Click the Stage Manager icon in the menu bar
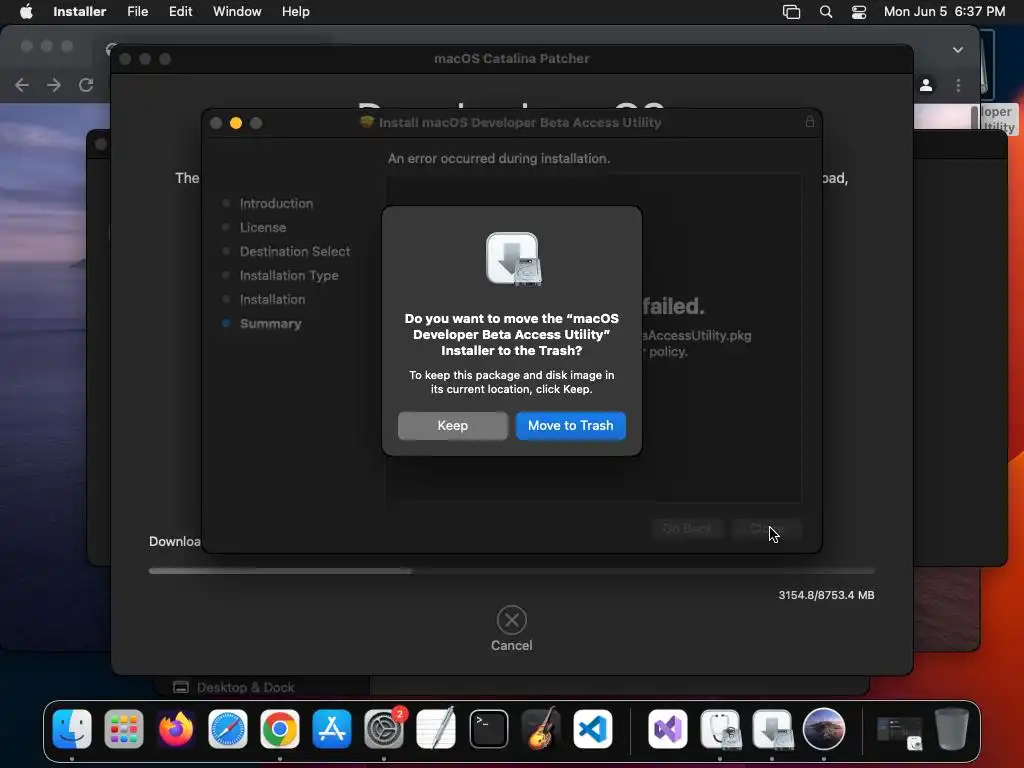The image size is (1024, 768). pos(792,12)
